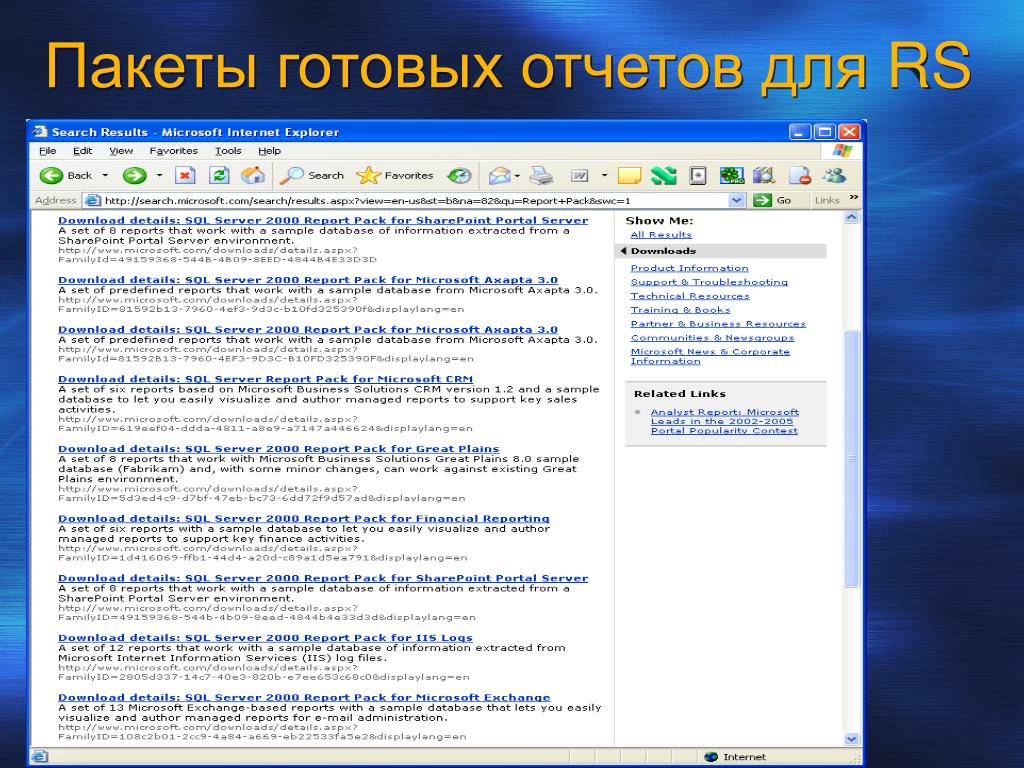Print the page with the printer icon
Screen dimensions: 1024x768
click(x=541, y=175)
